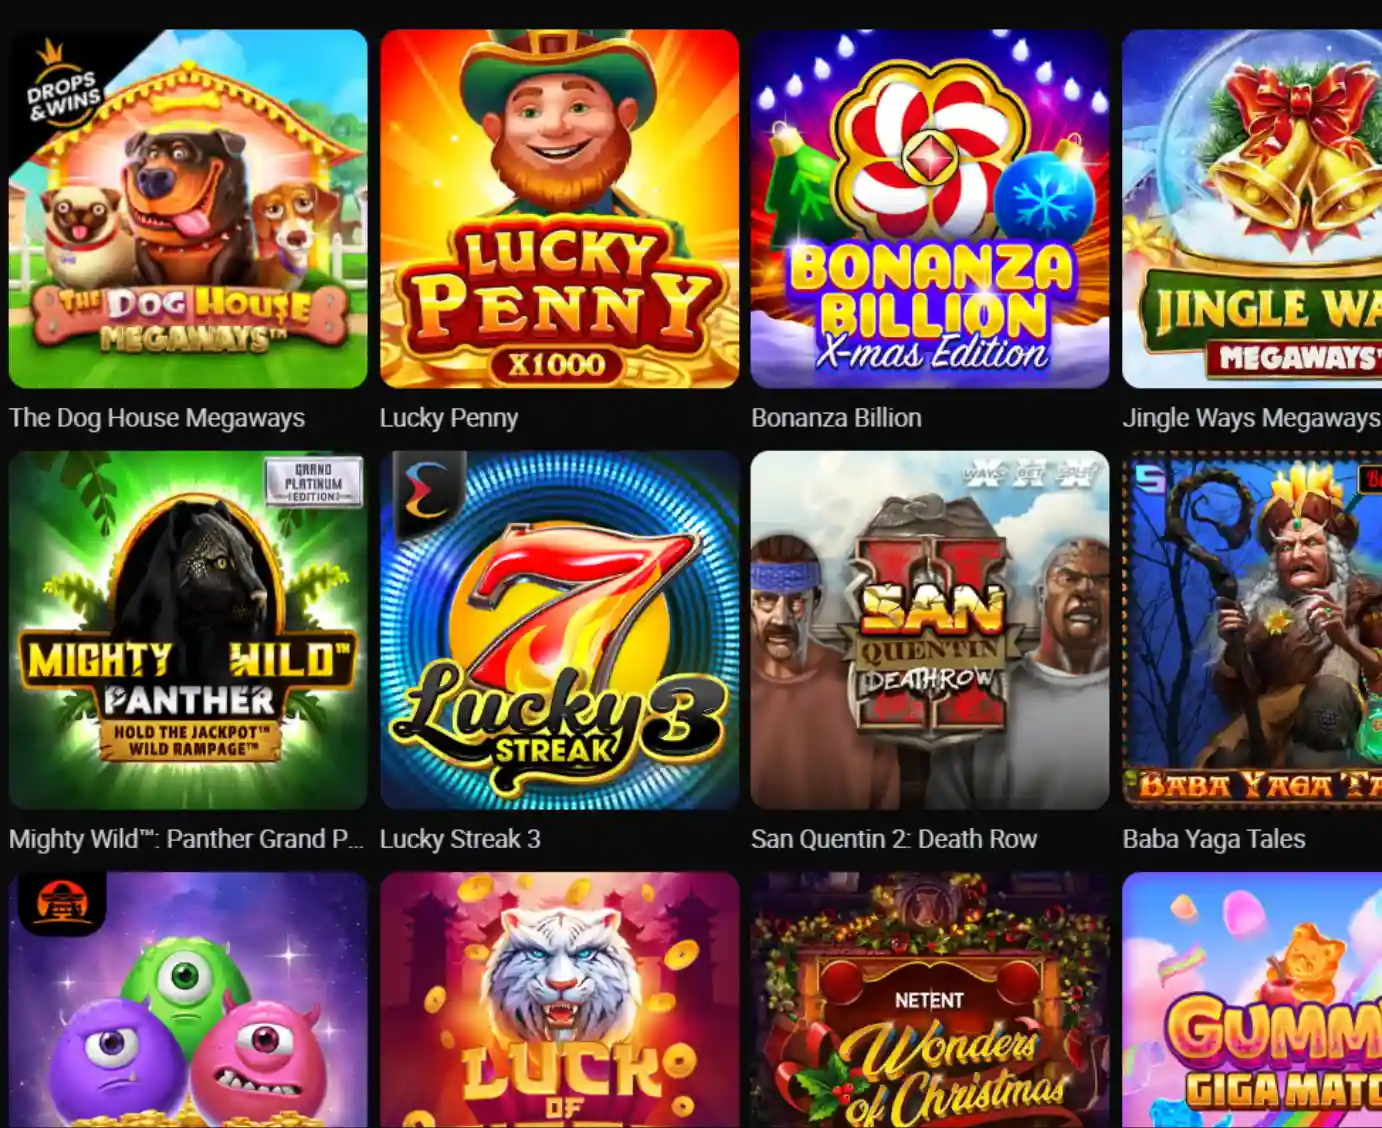The image size is (1382, 1128).
Task: Click the Bonanza Billion title text
Action: pyautogui.click(x=836, y=418)
